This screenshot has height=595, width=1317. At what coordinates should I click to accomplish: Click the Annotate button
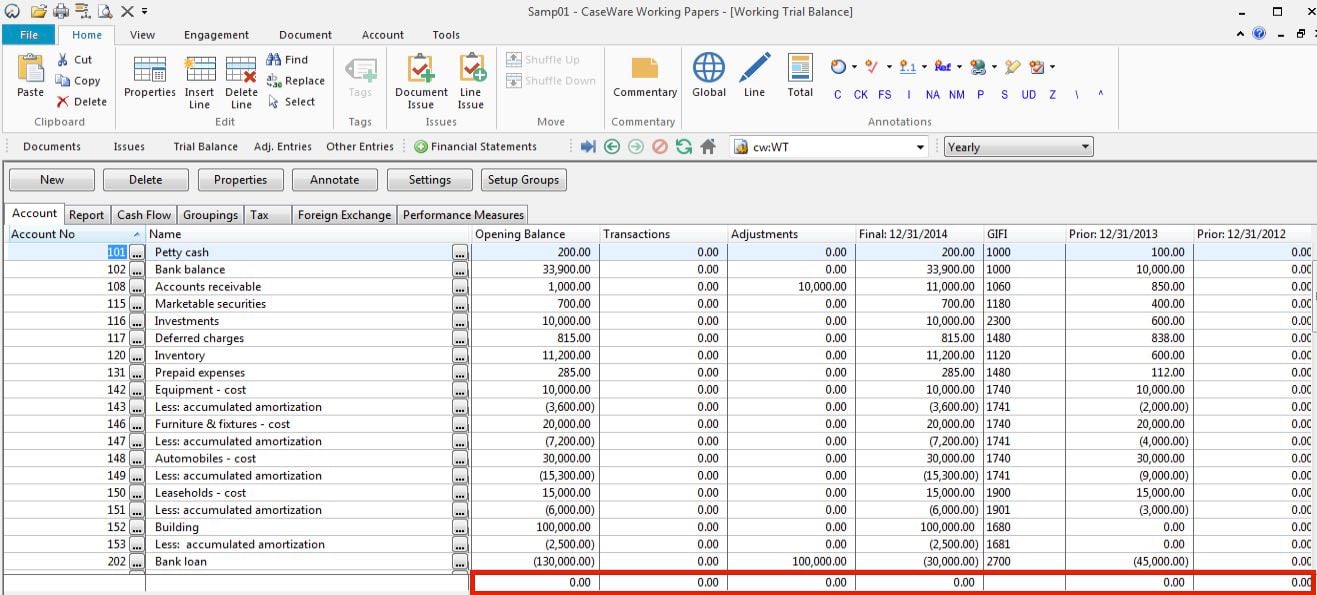point(335,180)
